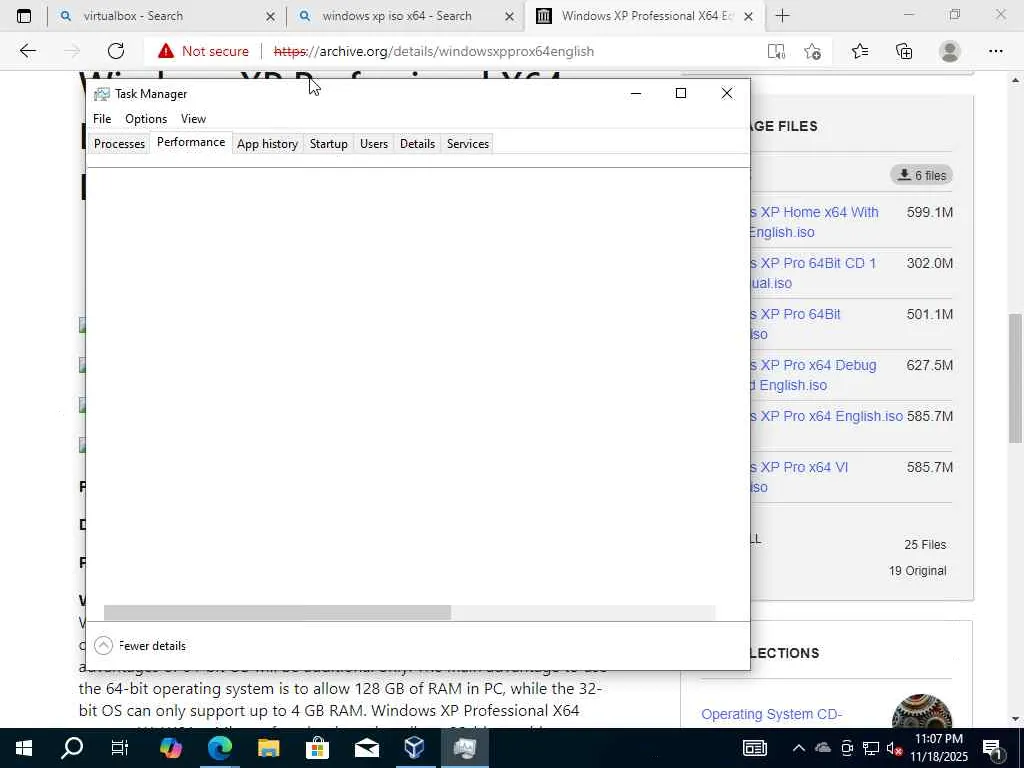
Task: Close the virtualbox - Search tab
Action: point(270,16)
